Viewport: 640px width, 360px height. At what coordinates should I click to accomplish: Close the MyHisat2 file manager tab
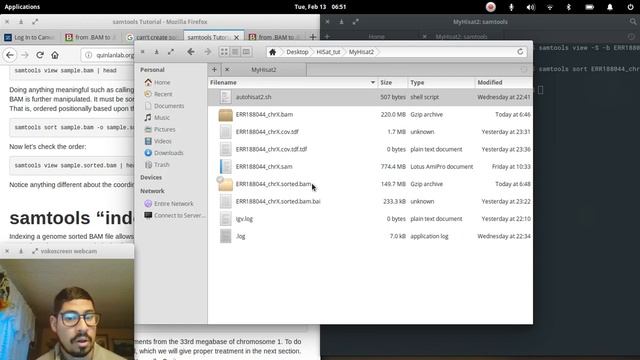click(227, 69)
